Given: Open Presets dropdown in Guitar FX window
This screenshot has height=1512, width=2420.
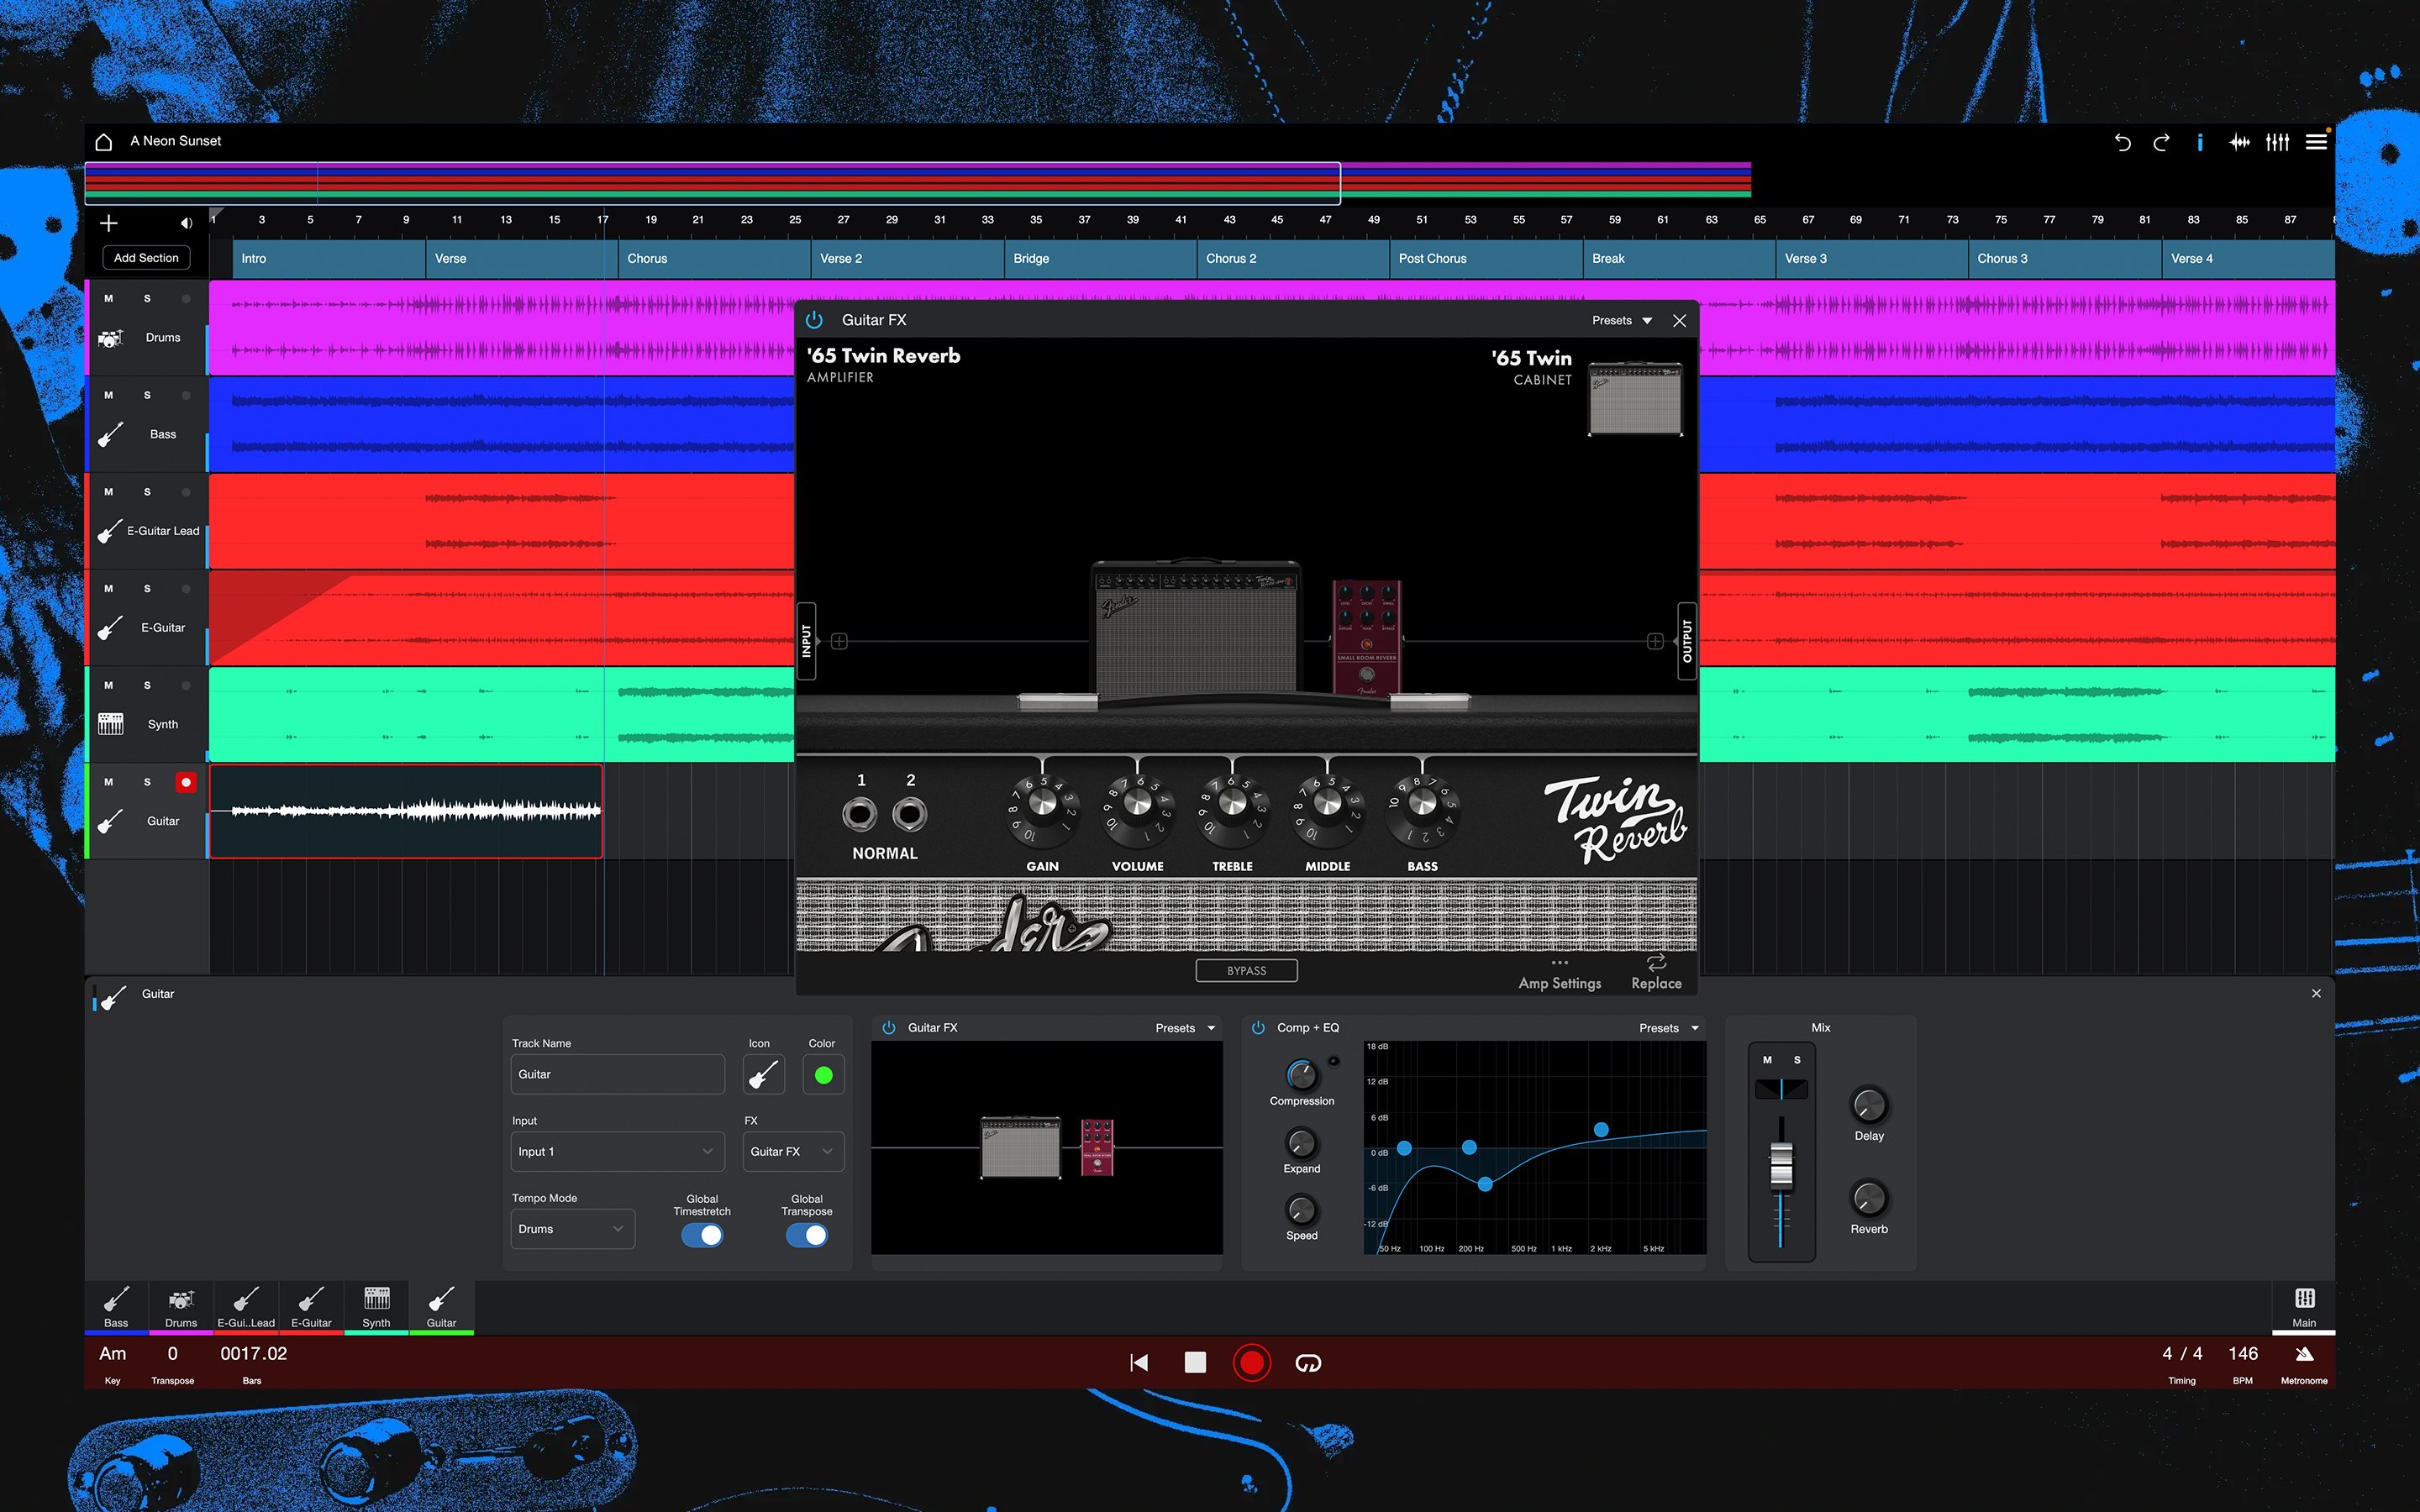Looking at the screenshot, I should coord(1621,321).
